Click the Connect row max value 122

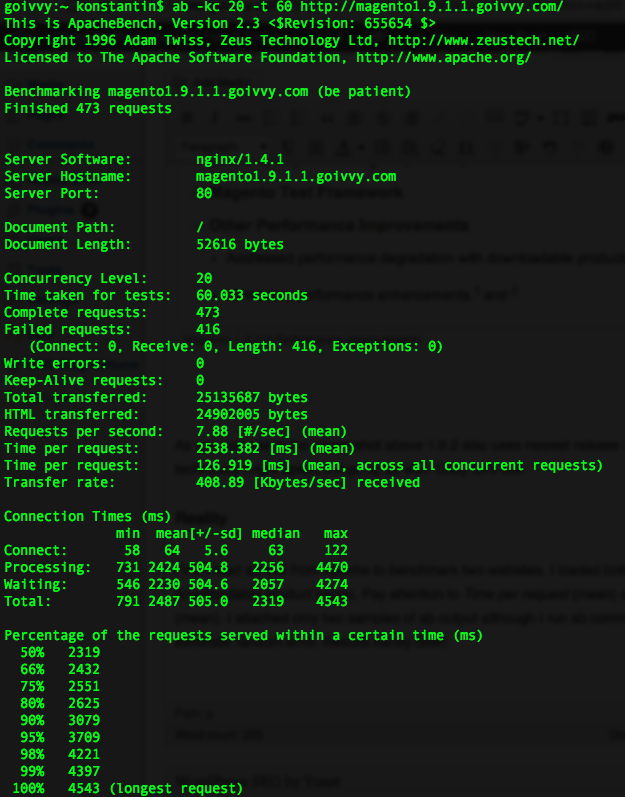[x=336, y=550]
